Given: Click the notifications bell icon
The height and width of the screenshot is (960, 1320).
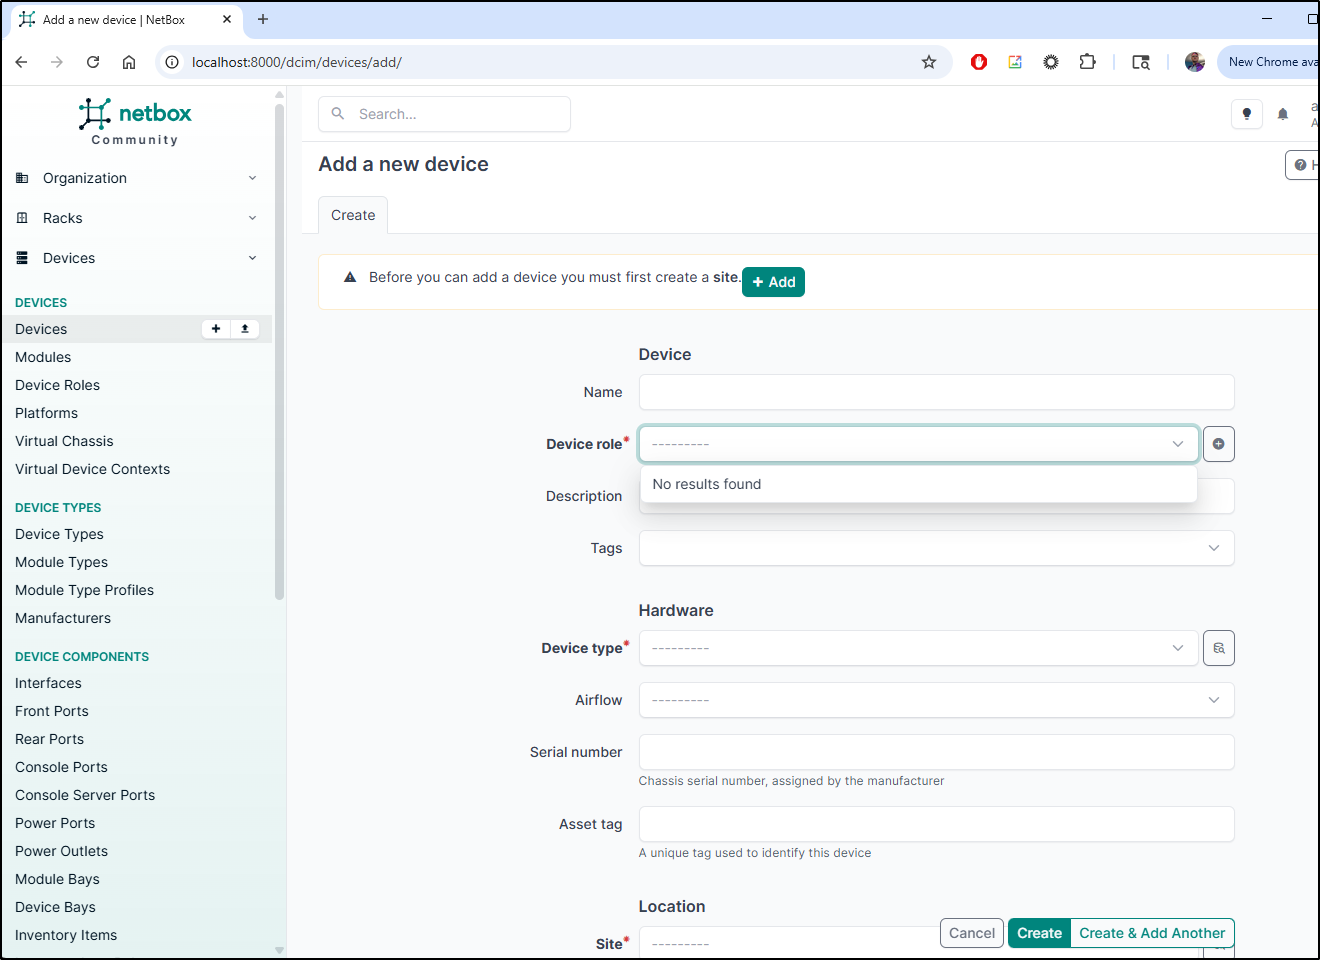Looking at the screenshot, I should pos(1282,114).
